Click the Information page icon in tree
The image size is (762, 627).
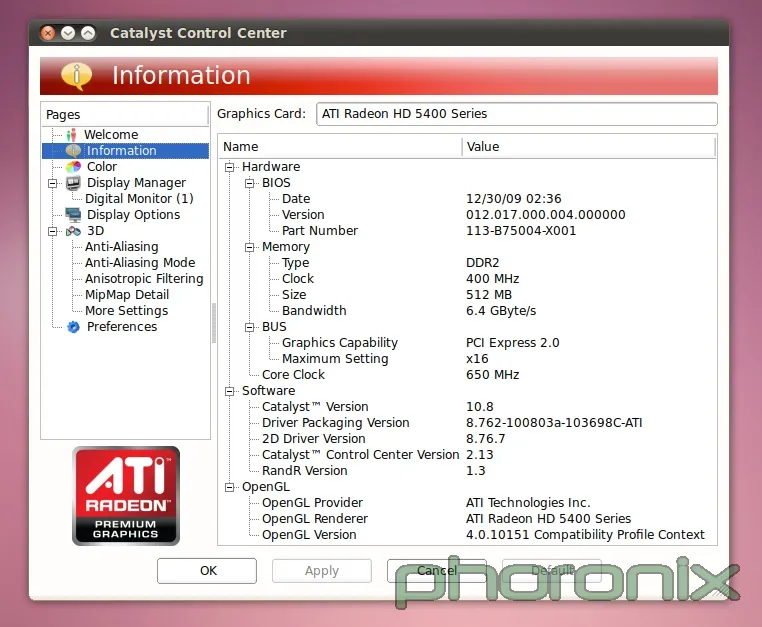pos(73,151)
